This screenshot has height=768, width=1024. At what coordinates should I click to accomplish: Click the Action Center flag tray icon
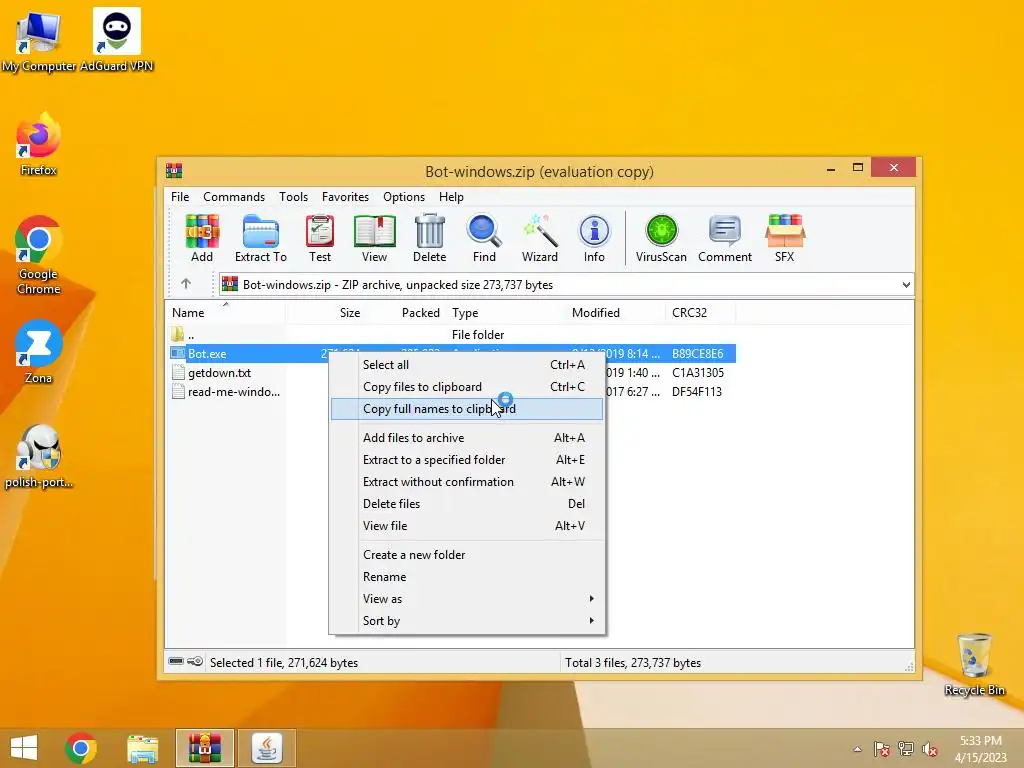(882, 749)
